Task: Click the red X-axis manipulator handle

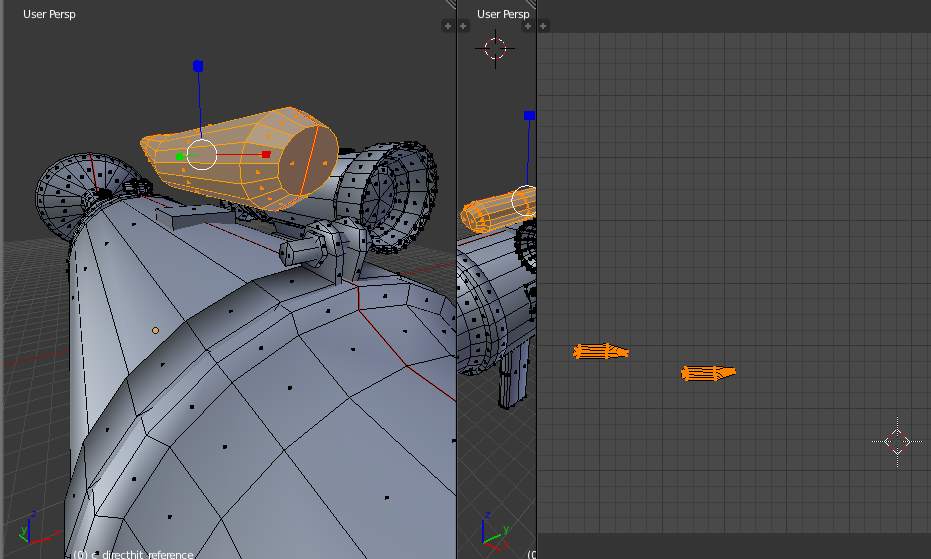Action: [266, 154]
